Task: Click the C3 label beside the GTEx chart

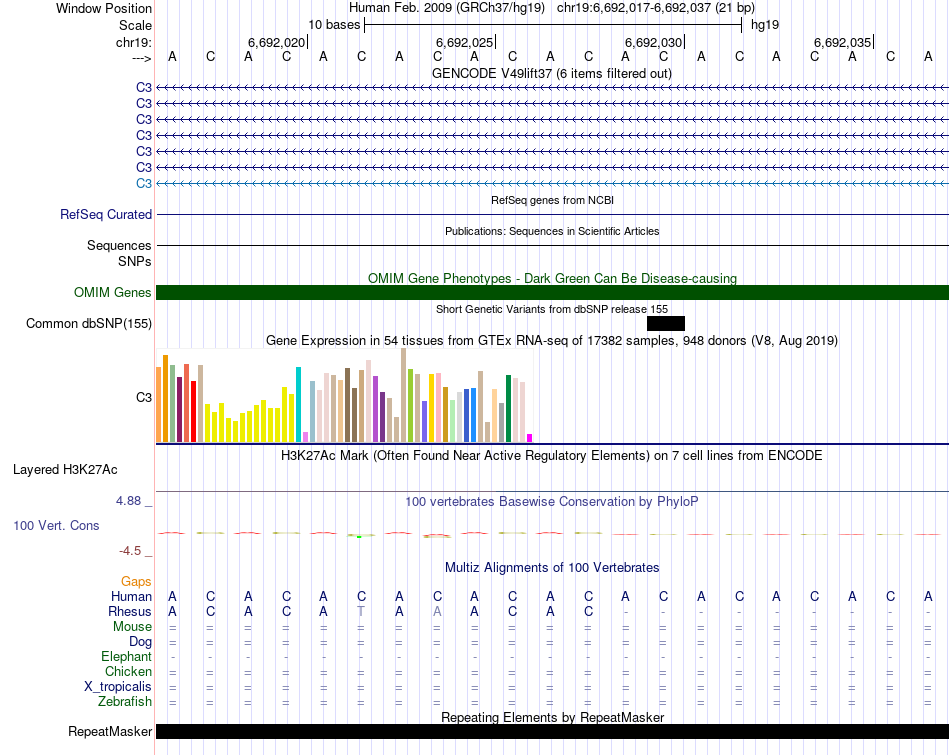Action: [x=144, y=397]
